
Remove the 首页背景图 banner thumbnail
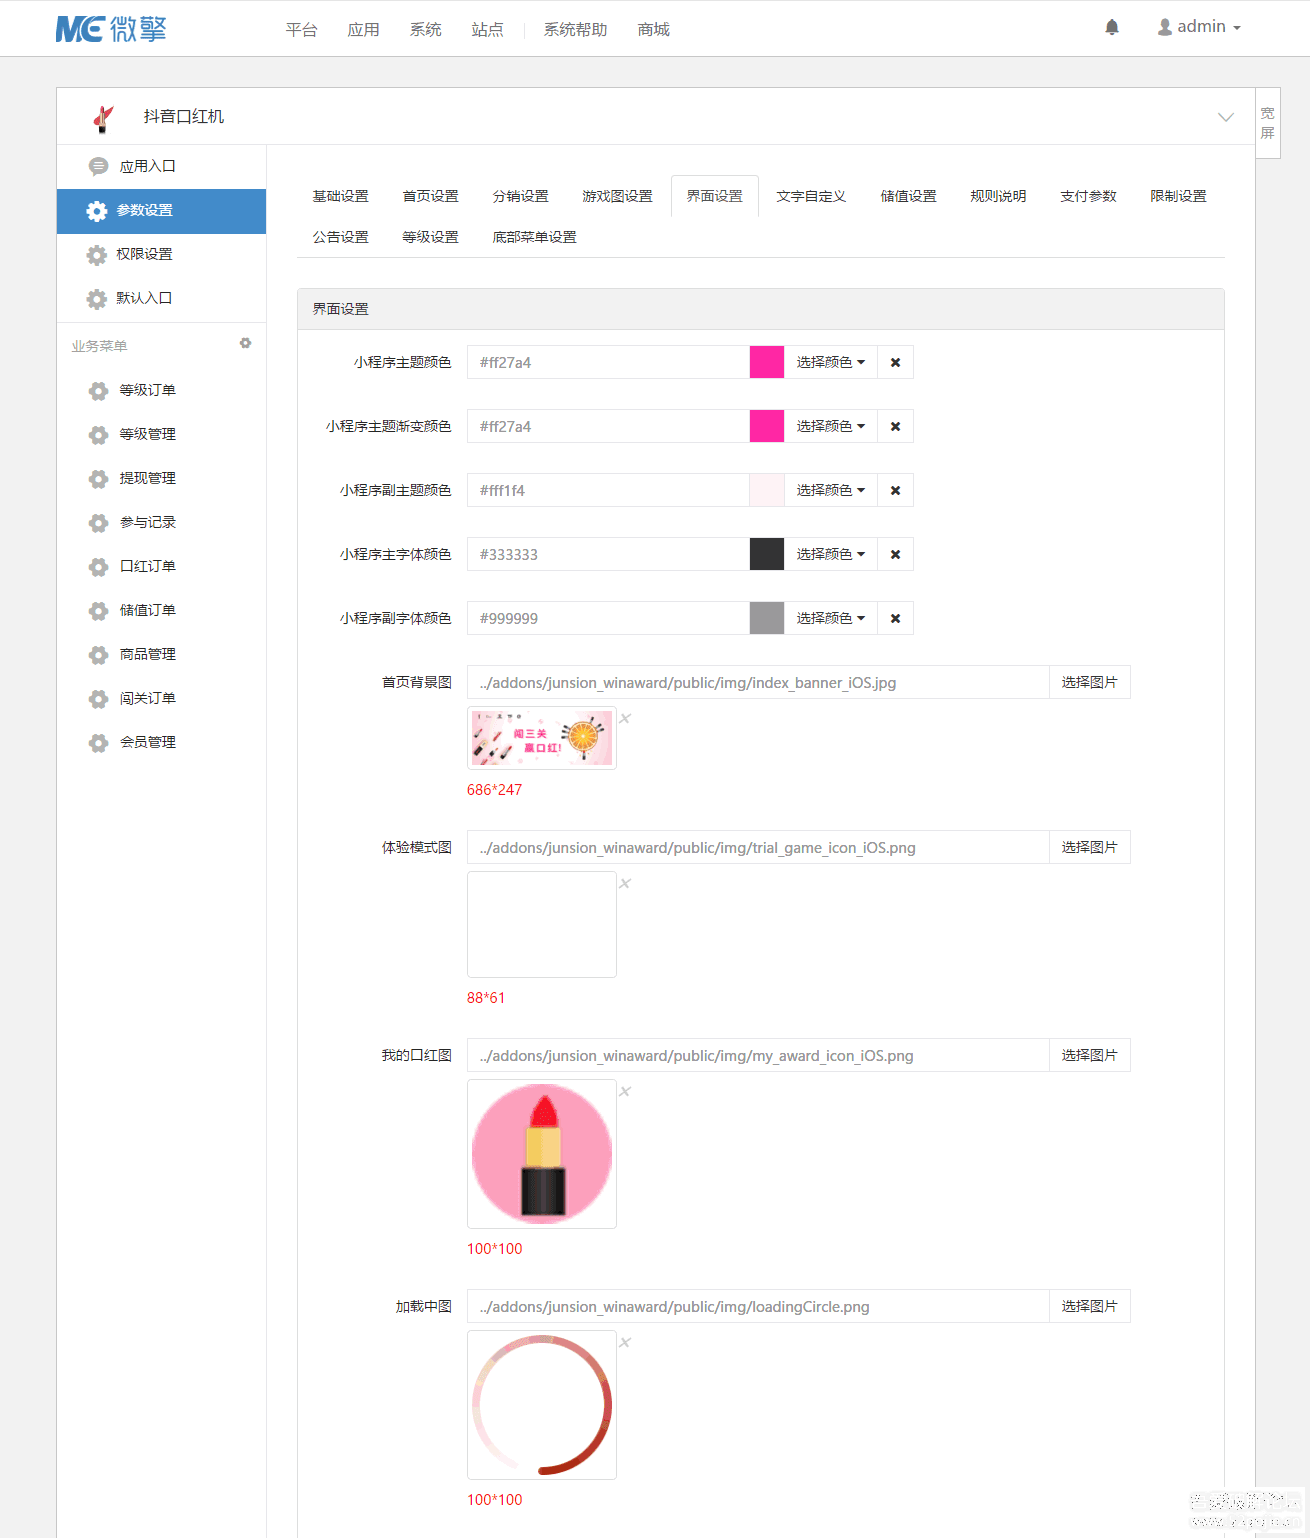pyautogui.click(x=625, y=718)
